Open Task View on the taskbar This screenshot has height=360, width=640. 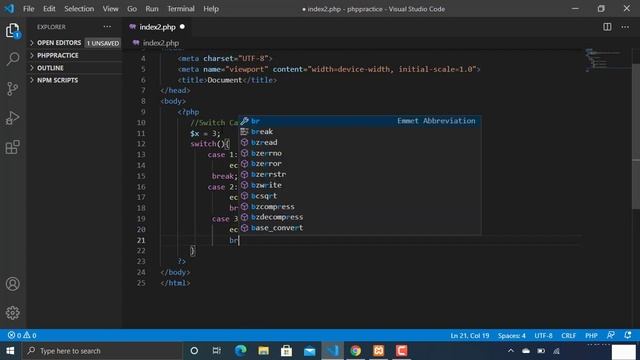[x=217, y=351]
